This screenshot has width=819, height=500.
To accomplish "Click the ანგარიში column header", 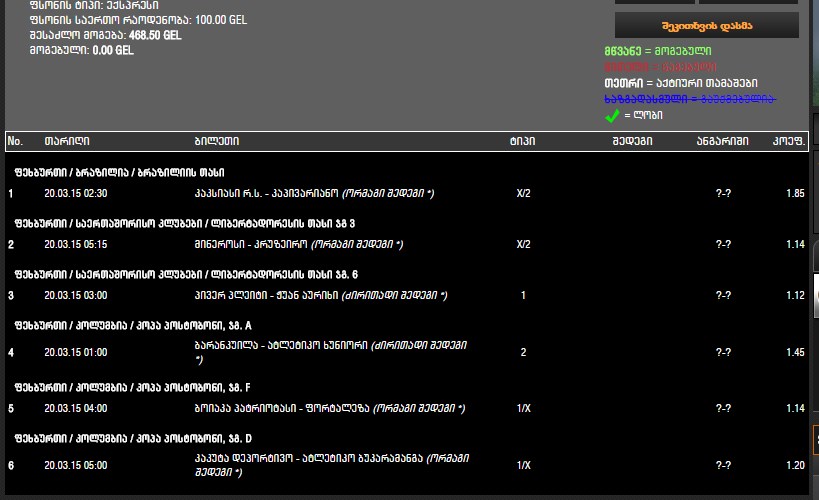I will [722, 141].
